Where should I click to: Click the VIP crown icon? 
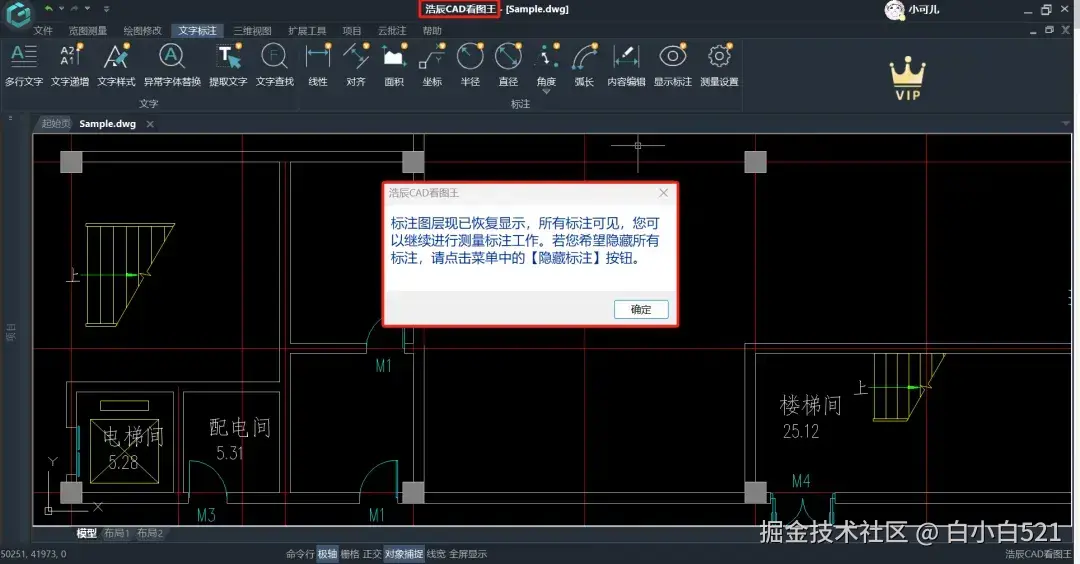pyautogui.click(x=907, y=79)
